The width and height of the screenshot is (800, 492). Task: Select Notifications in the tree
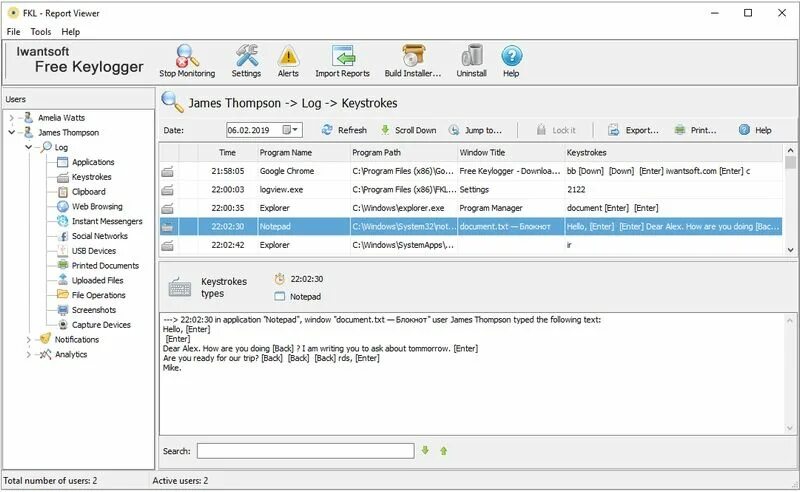[x=77, y=340]
